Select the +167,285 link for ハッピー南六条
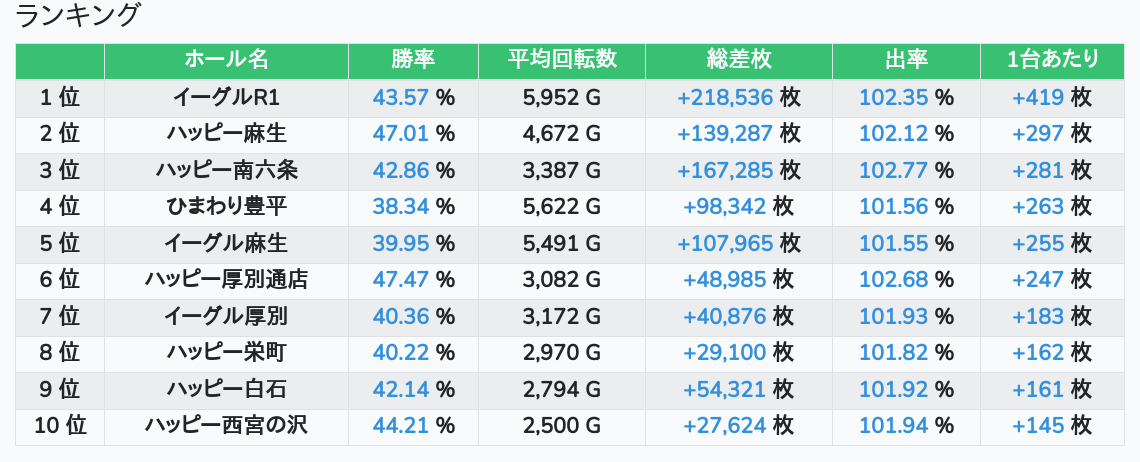The image size is (1140, 462). tap(725, 170)
